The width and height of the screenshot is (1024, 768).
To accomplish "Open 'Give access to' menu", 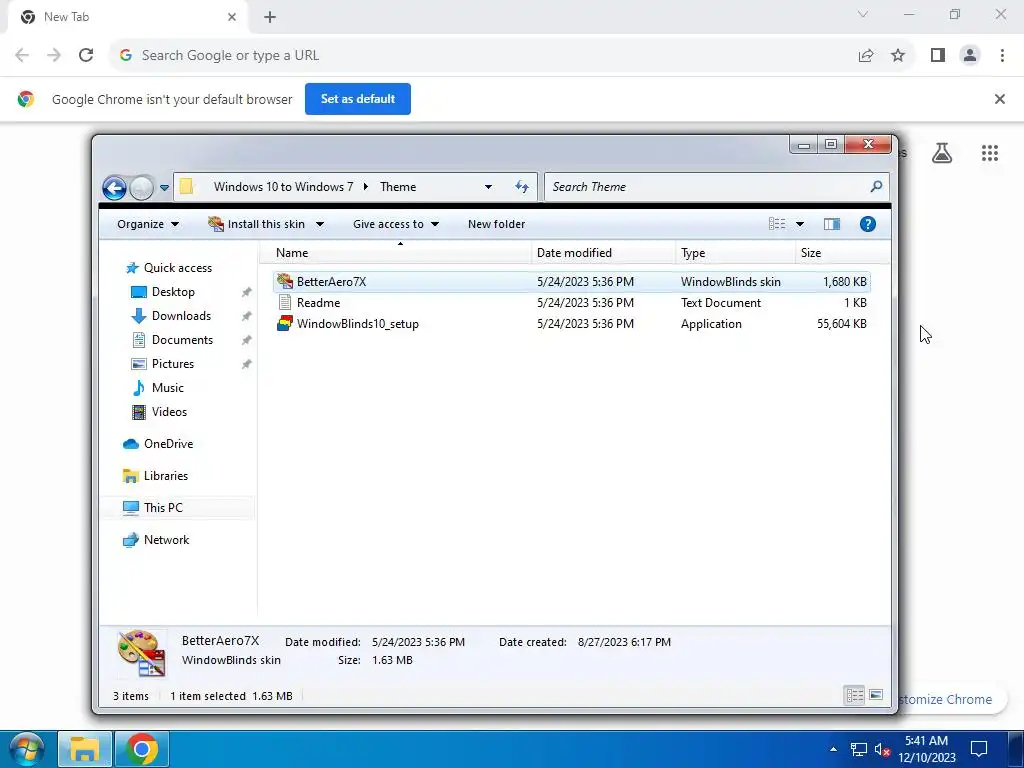I will 396,224.
